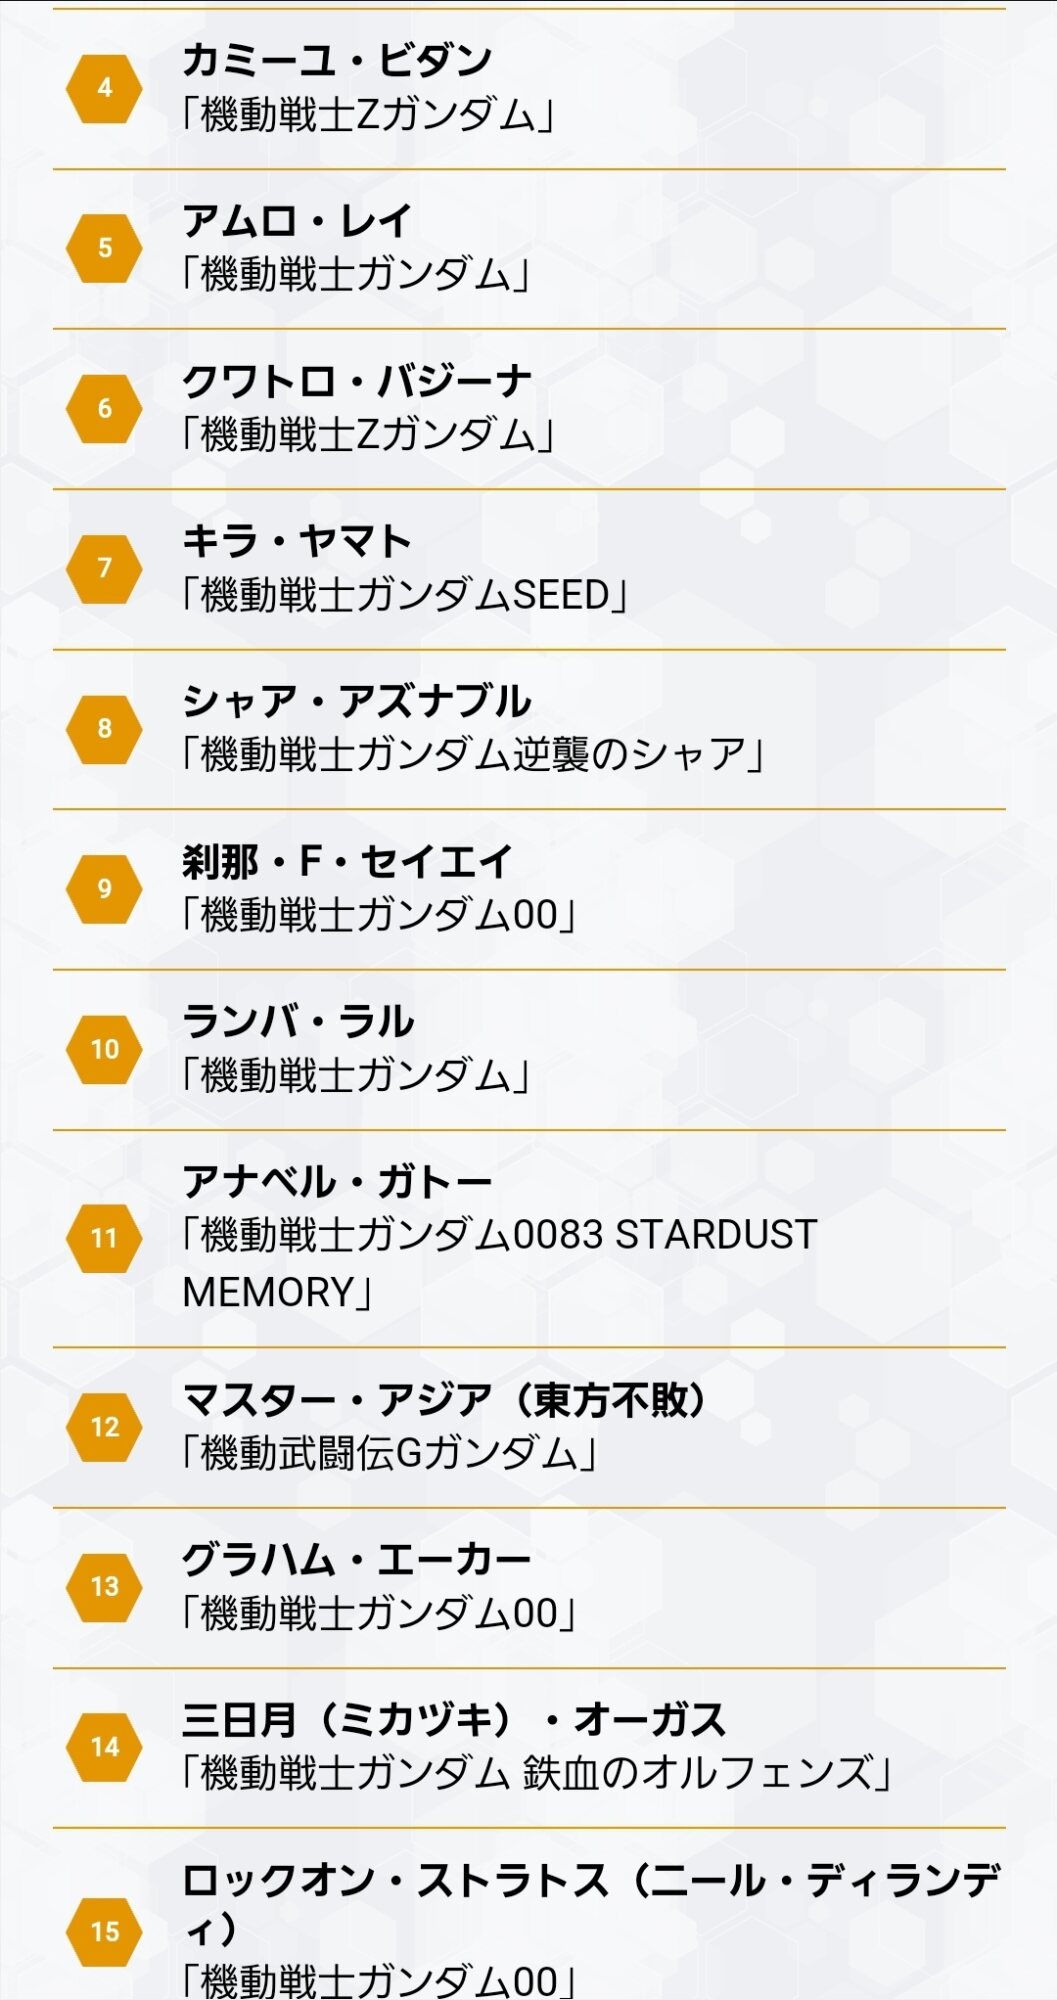The width and height of the screenshot is (1057, 2000).
Task: Select the rank 15 hexagon badge
Action: tap(104, 1932)
